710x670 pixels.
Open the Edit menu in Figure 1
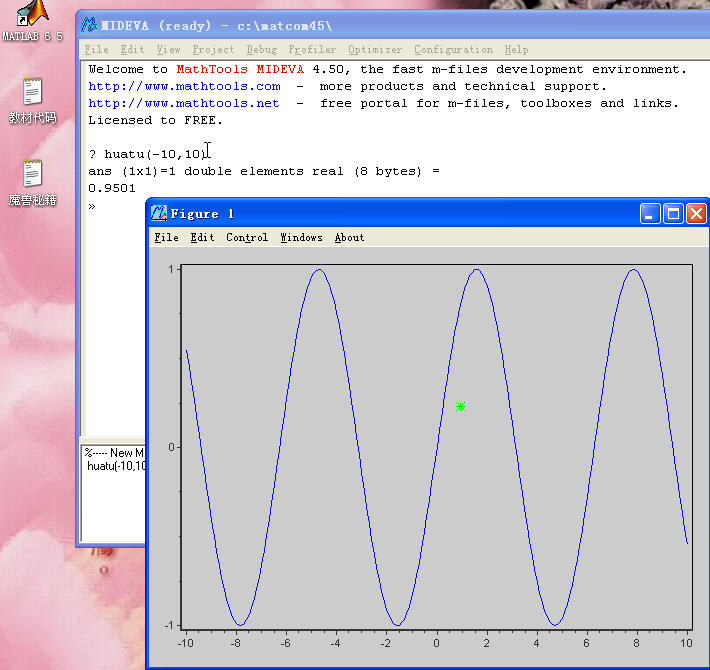[202, 238]
